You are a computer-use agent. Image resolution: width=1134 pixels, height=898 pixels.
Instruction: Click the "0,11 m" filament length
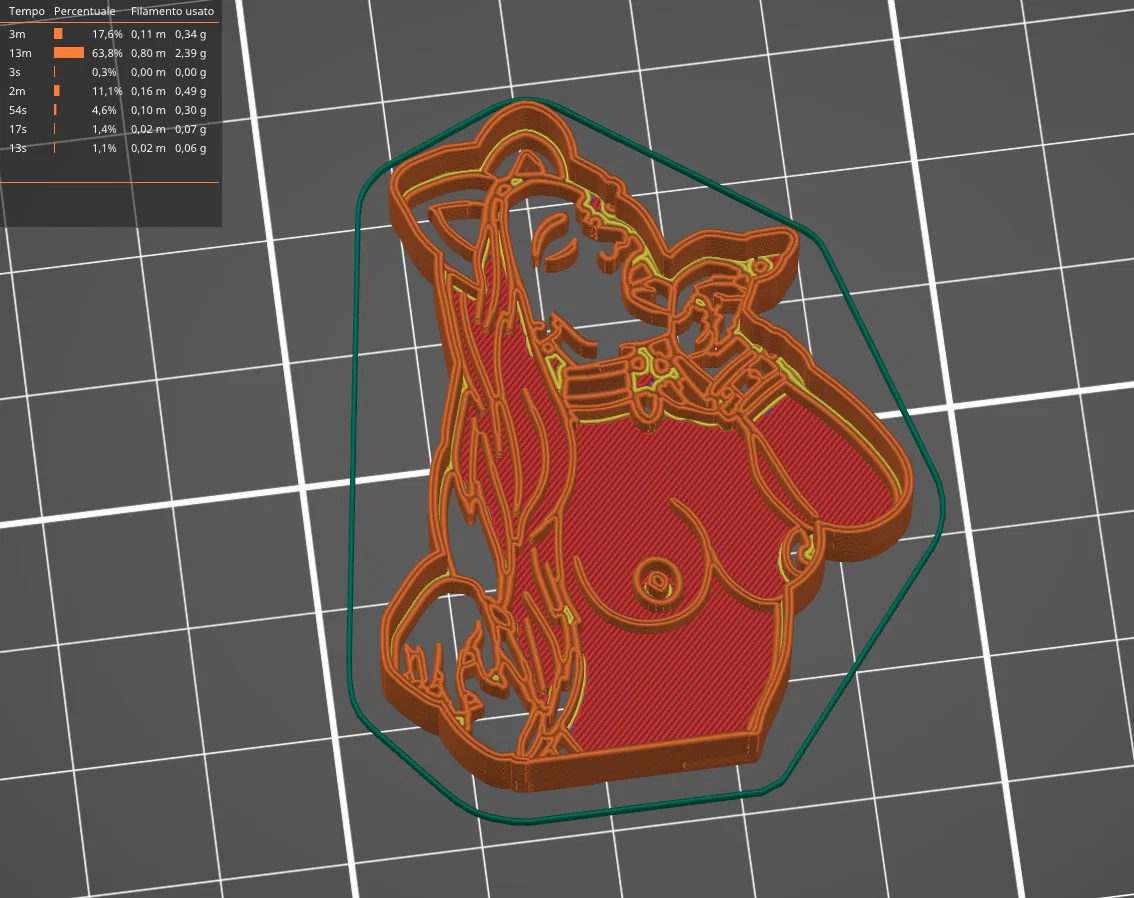point(148,34)
